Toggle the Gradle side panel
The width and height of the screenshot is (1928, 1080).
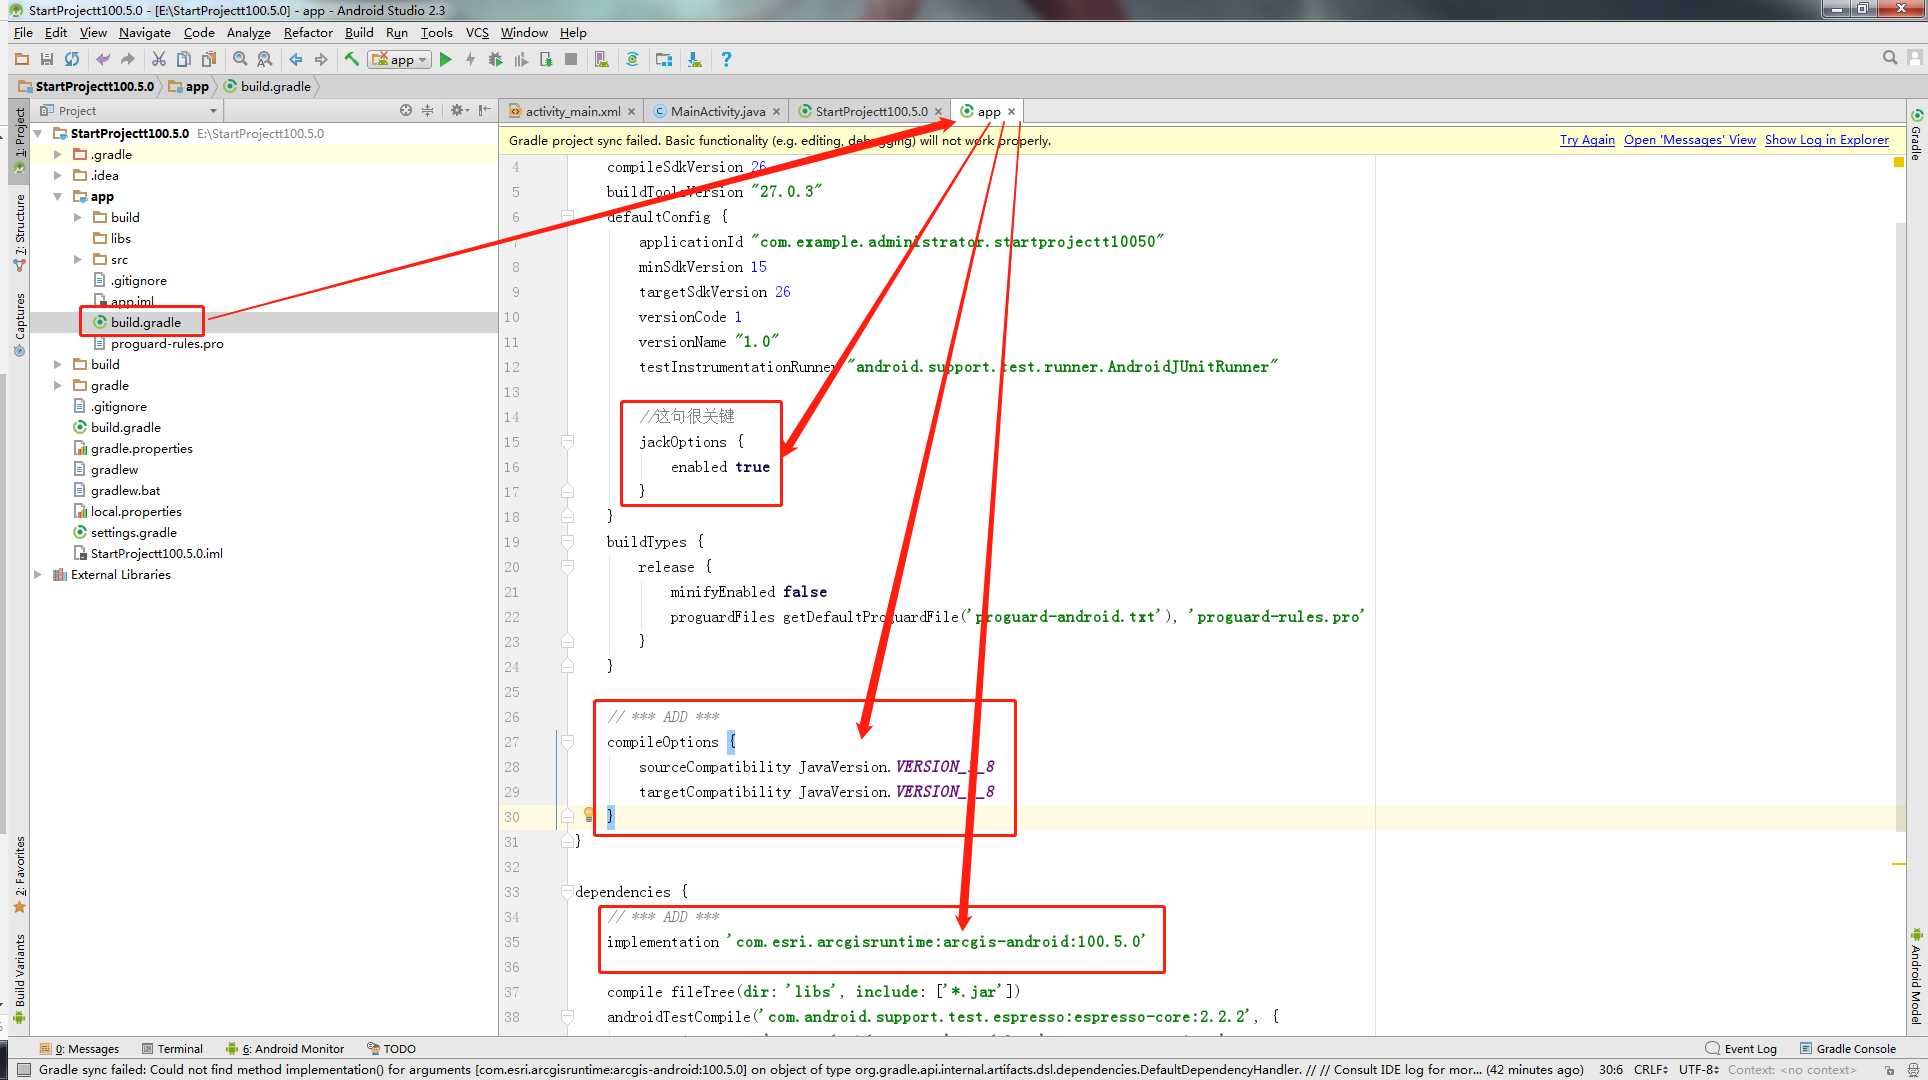[x=1917, y=135]
